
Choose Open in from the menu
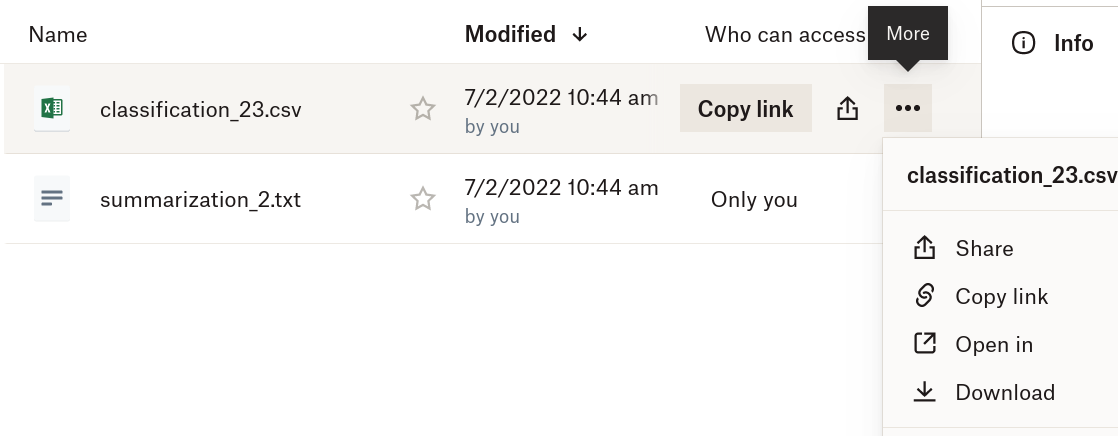click(994, 345)
